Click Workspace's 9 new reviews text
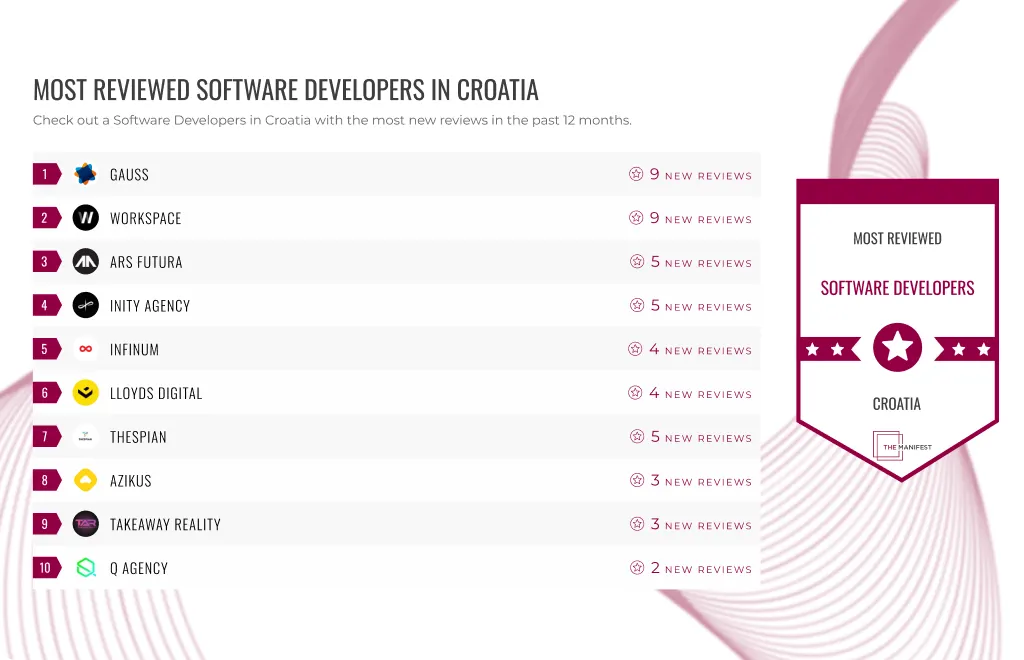1024x660 pixels. pos(701,218)
